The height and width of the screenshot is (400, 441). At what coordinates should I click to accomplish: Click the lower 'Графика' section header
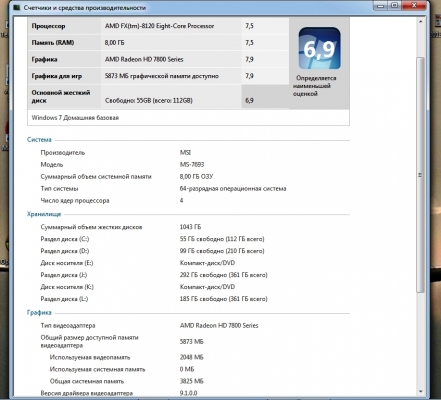39,313
